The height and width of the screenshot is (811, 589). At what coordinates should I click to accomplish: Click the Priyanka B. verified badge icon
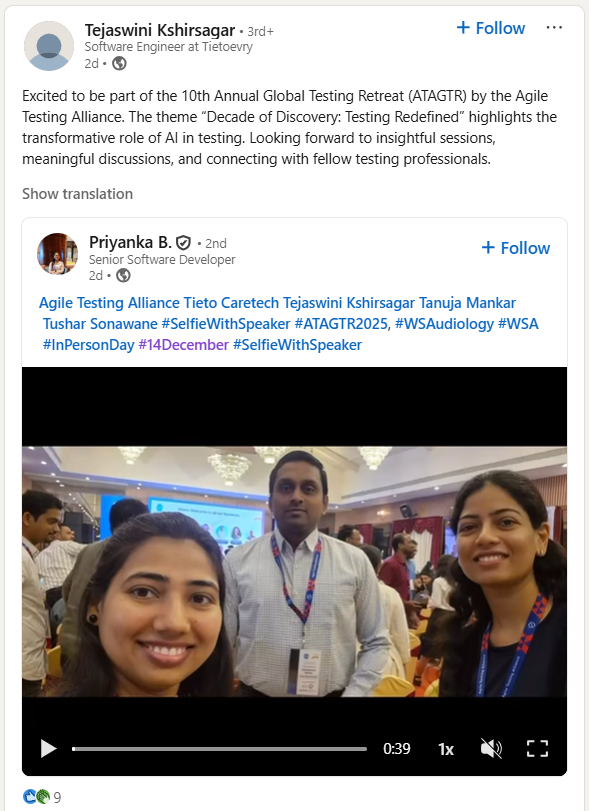tap(183, 243)
